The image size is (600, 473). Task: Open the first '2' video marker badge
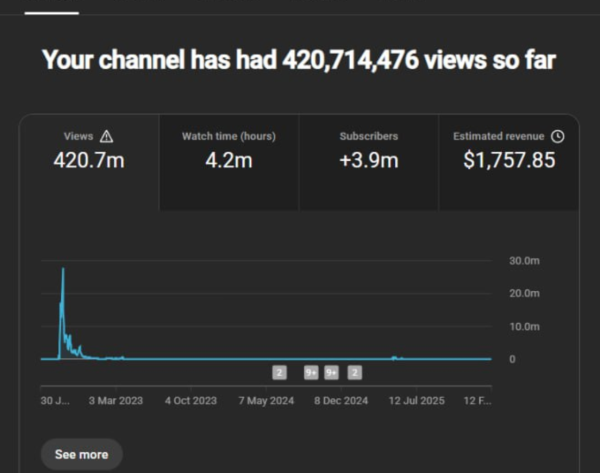click(x=280, y=373)
